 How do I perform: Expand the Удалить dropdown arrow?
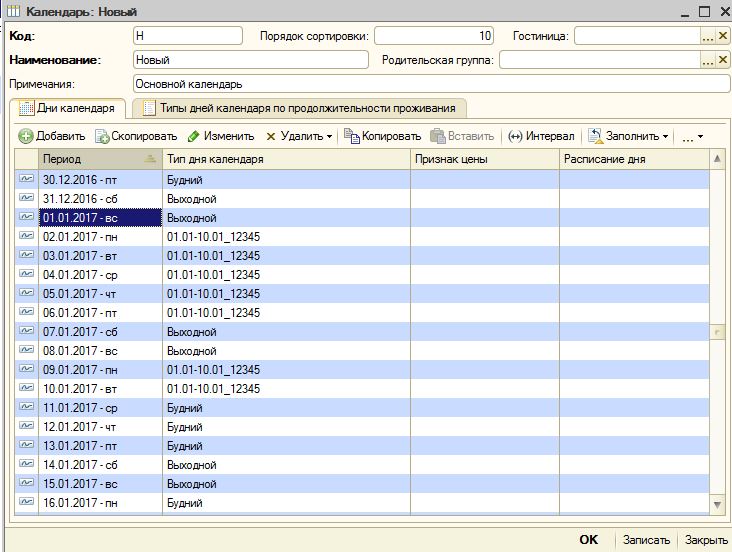point(330,137)
